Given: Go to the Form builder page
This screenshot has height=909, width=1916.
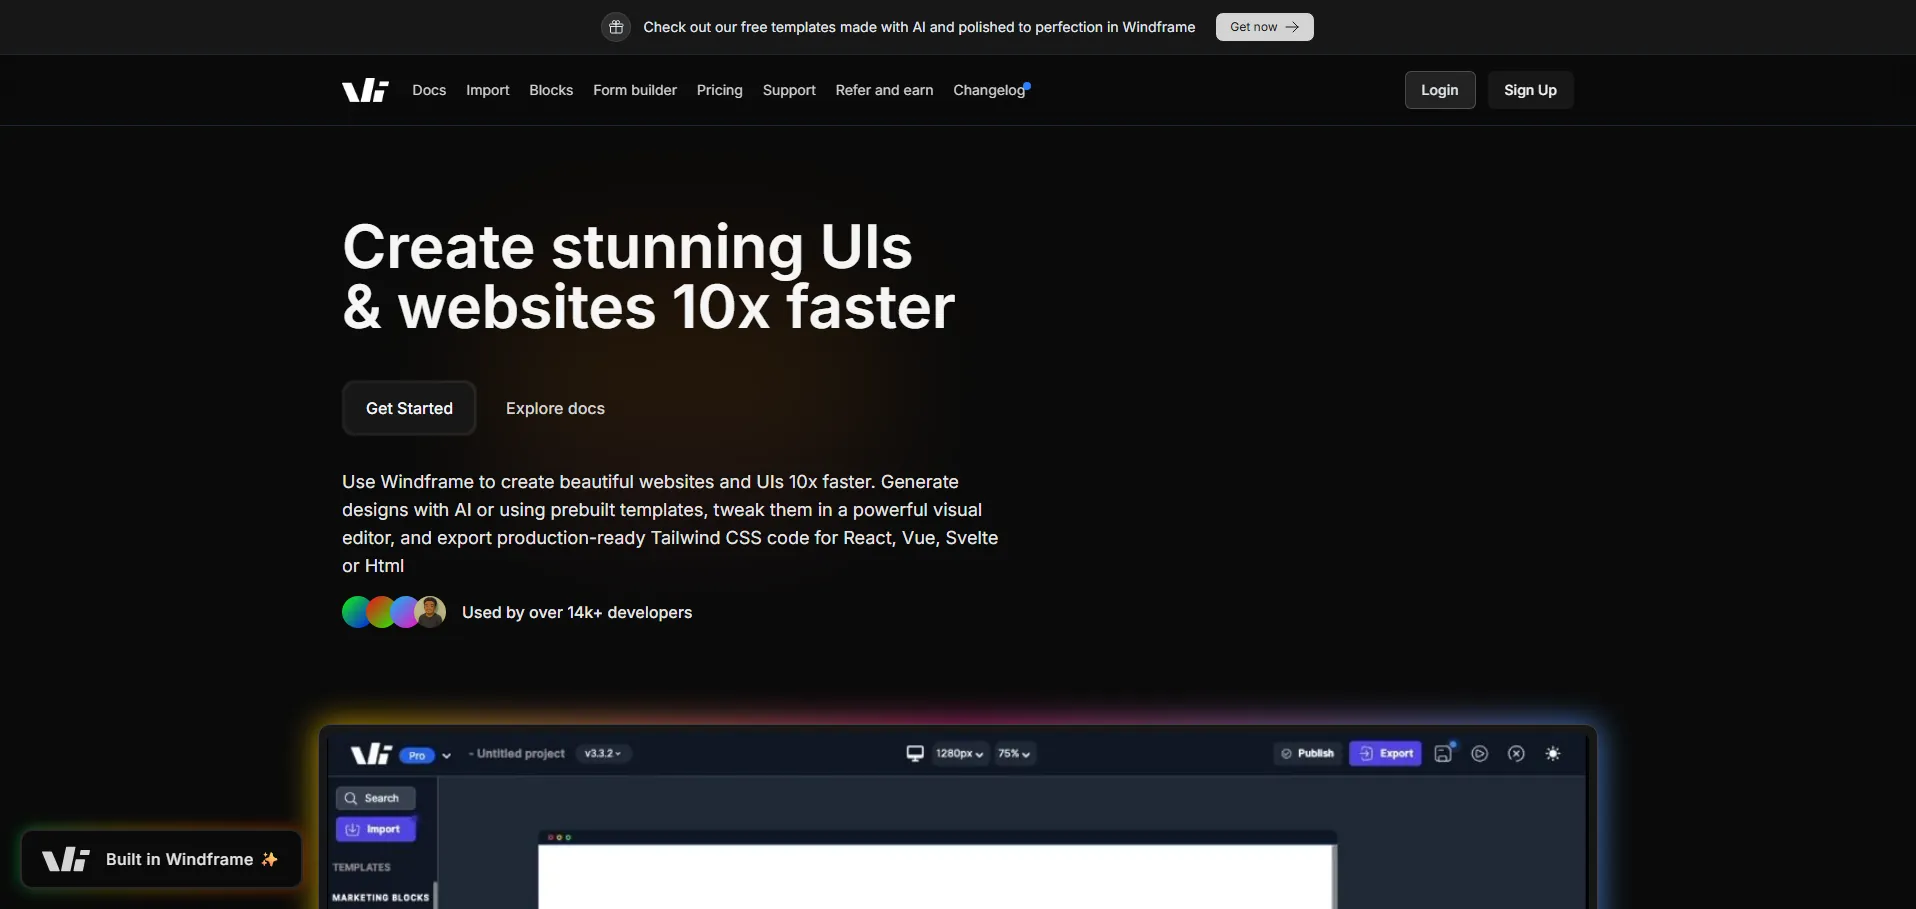Looking at the screenshot, I should (634, 90).
